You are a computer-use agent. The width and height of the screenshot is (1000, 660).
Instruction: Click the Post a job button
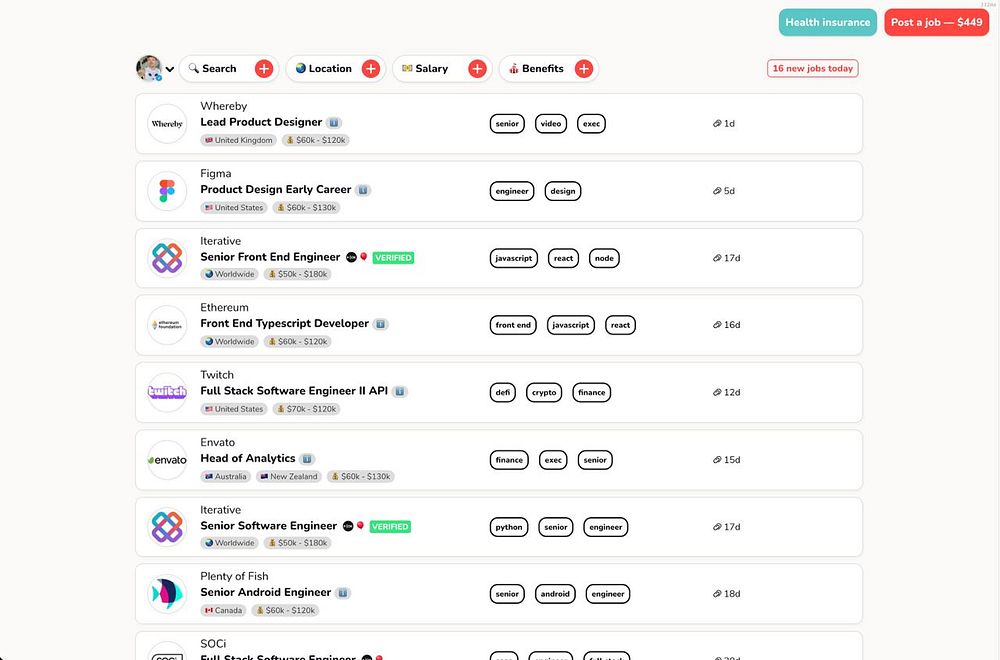pyautogui.click(x=936, y=22)
